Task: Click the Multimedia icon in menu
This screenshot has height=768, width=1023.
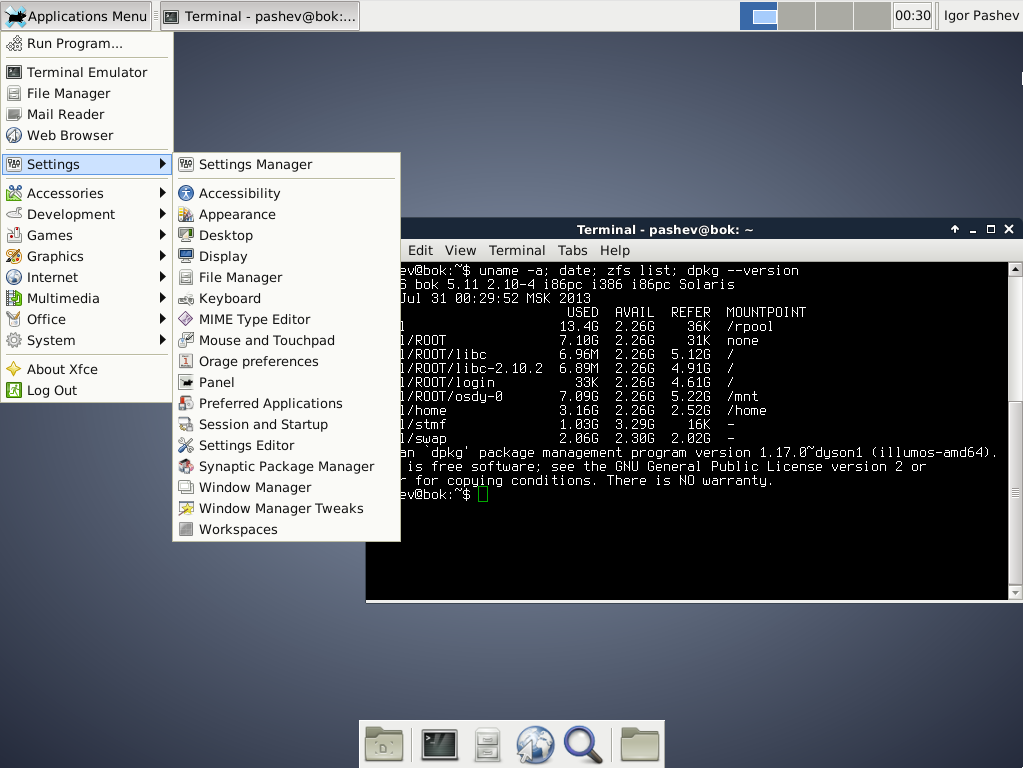Action: pyautogui.click(x=14, y=298)
